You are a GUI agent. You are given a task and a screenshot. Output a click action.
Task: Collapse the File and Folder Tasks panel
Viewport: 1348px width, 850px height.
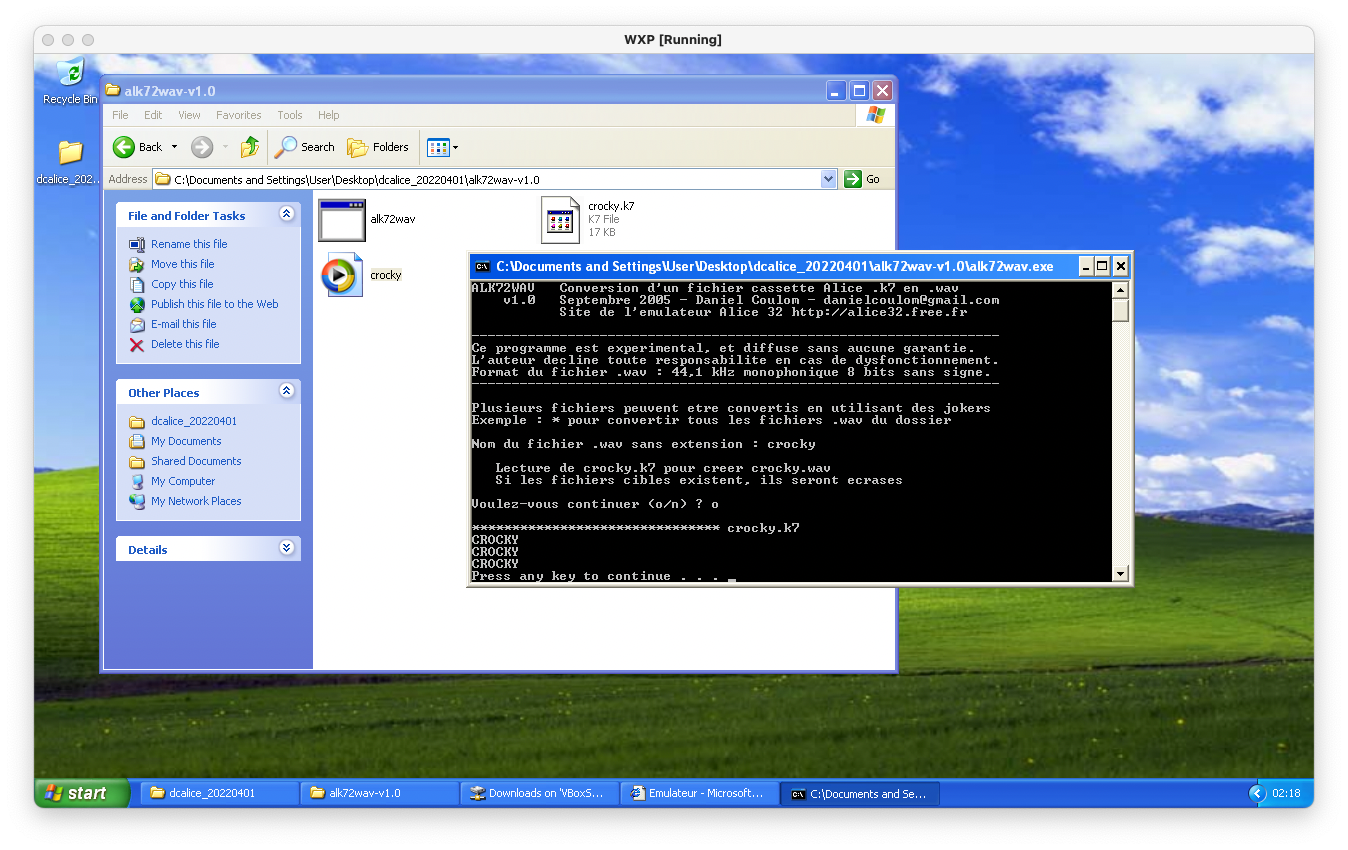pos(287,214)
